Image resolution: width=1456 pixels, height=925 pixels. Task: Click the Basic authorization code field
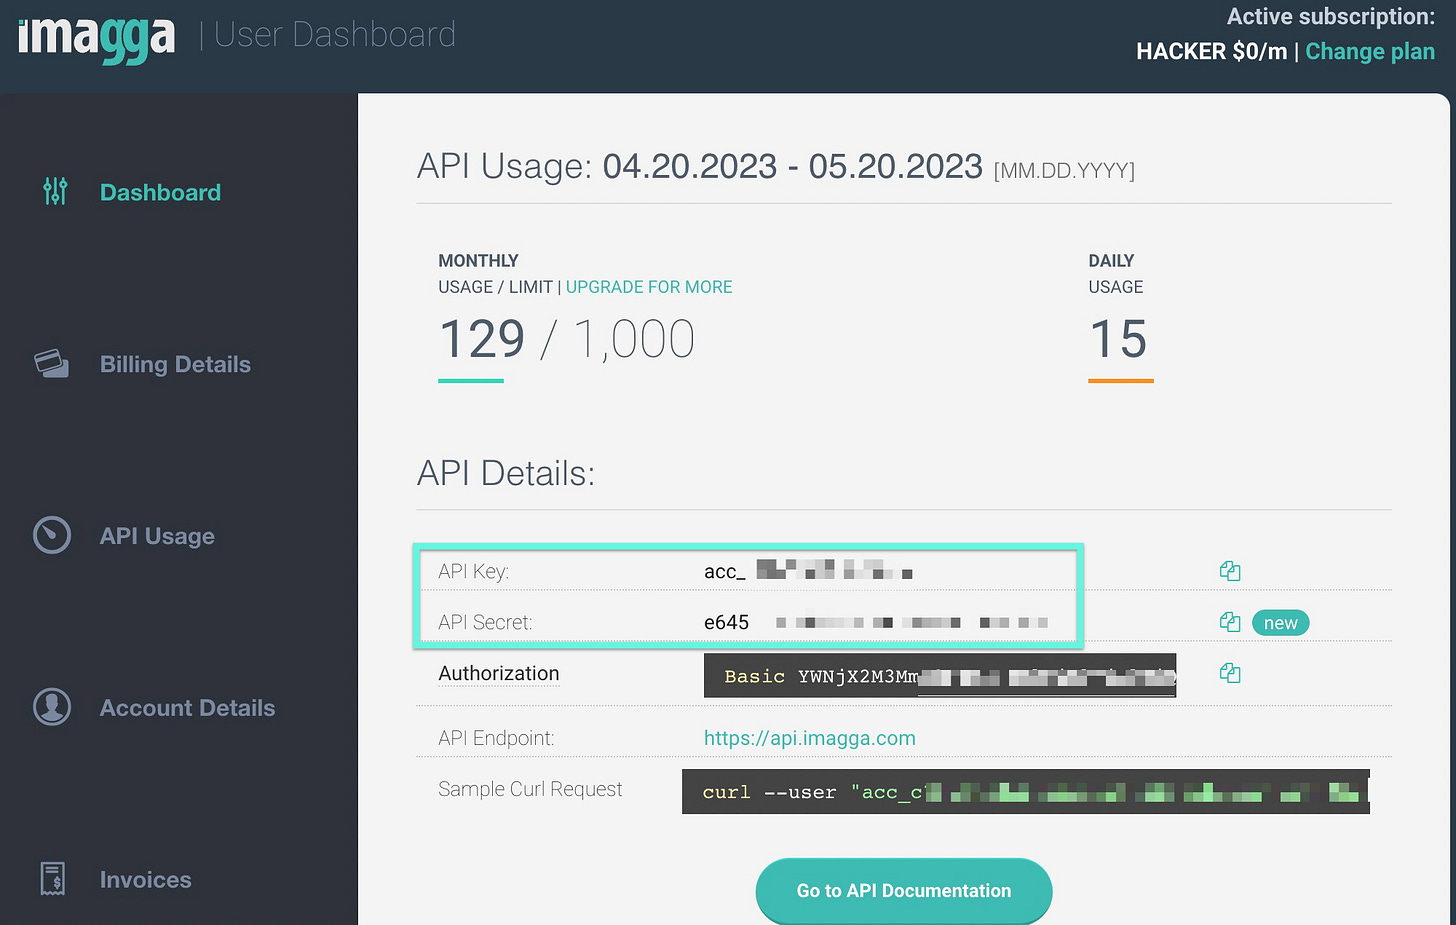point(940,676)
